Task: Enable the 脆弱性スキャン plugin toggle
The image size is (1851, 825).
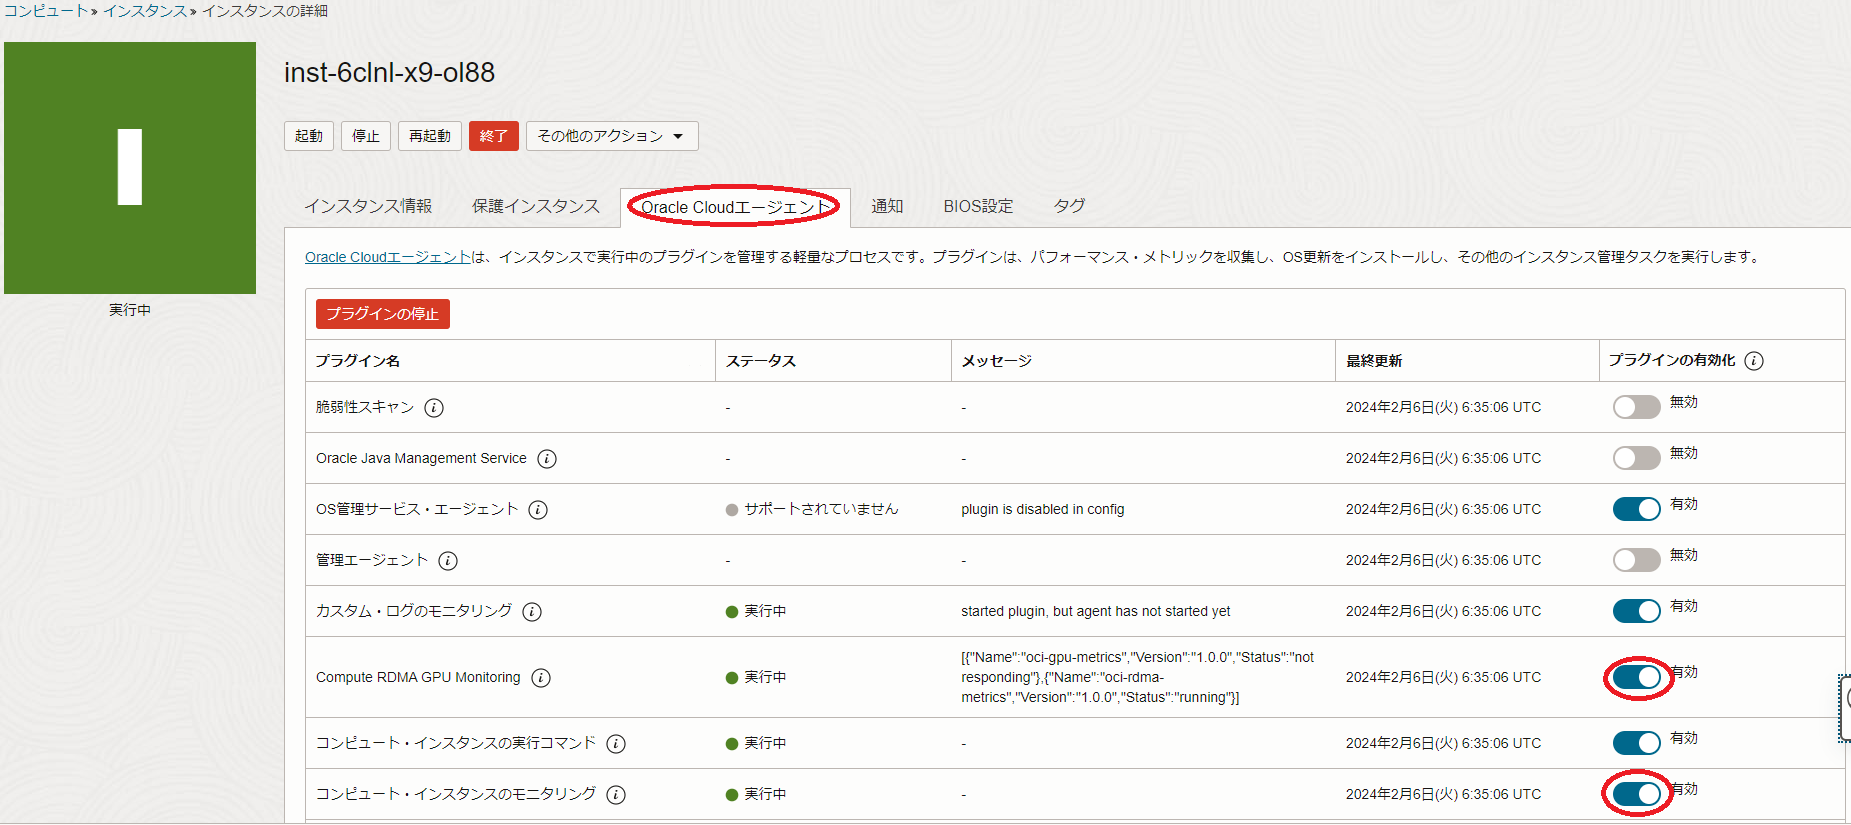Action: (x=1636, y=407)
